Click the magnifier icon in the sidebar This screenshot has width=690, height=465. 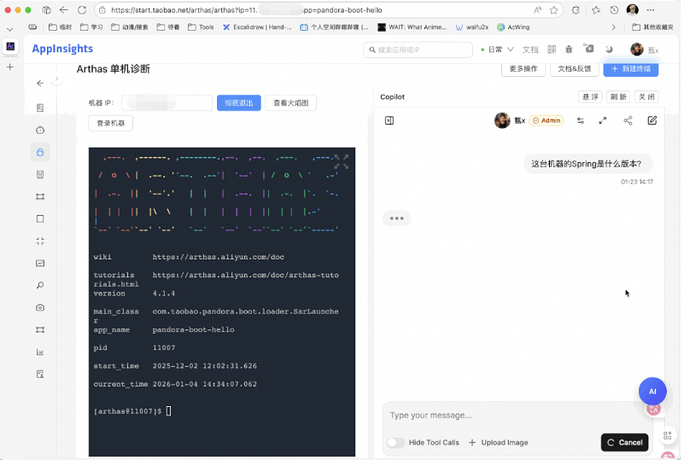coord(40,285)
